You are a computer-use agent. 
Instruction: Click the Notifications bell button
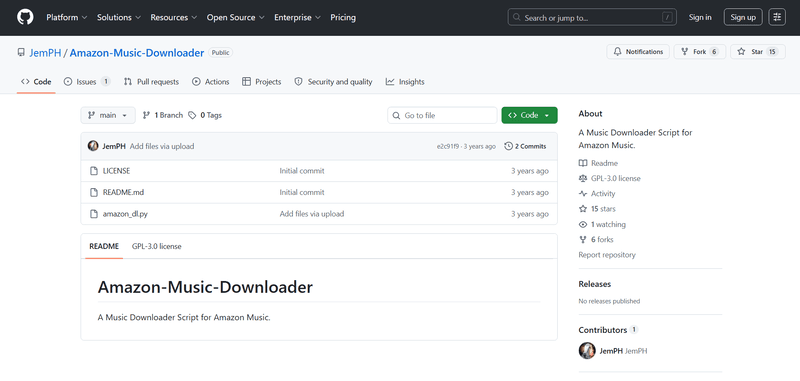pos(638,52)
